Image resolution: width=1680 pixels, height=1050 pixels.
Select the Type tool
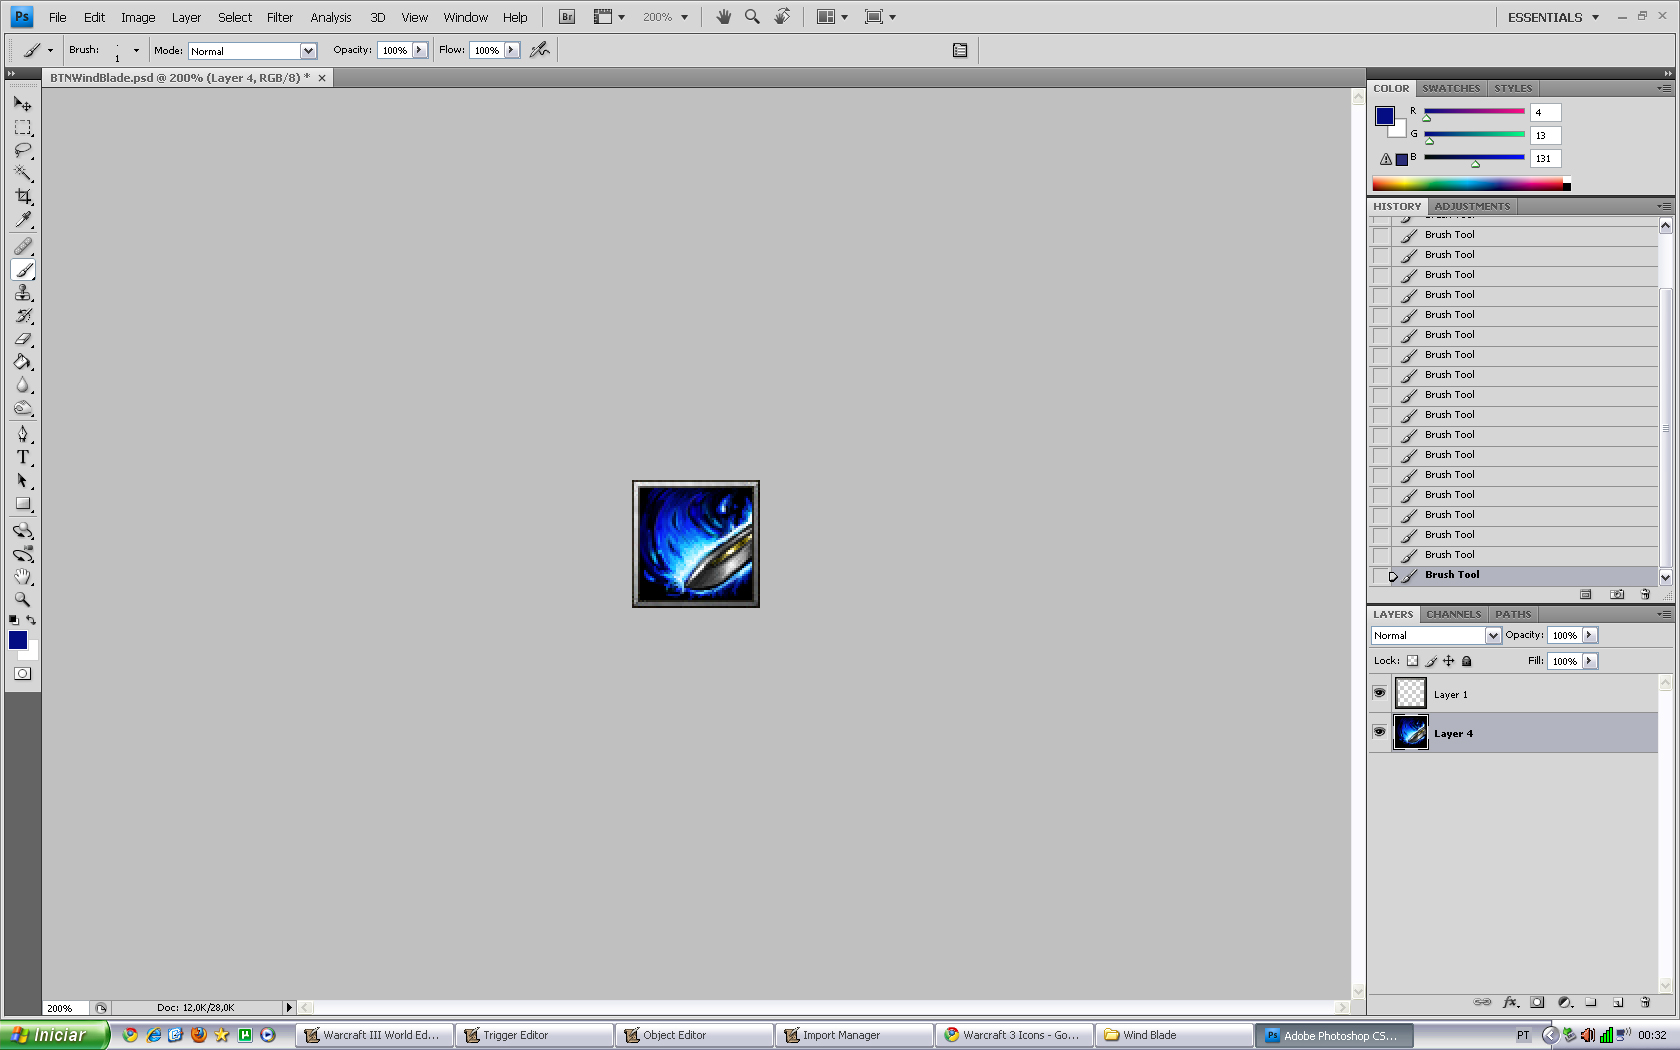[x=23, y=457]
